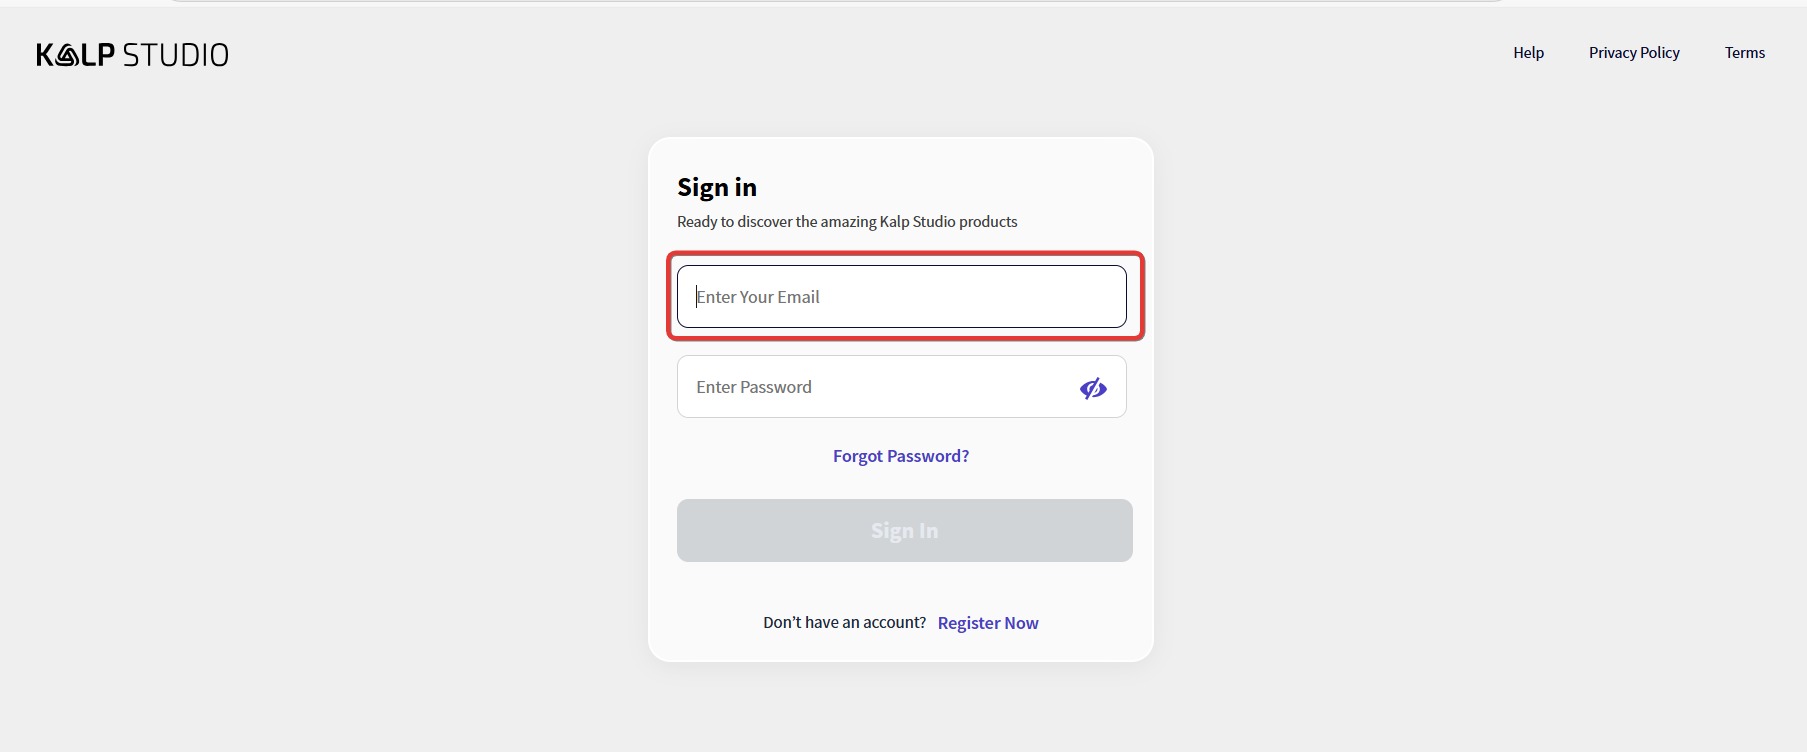Click the "Ready to discover" subtitle text
The height and width of the screenshot is (752, 1807).
847,222
